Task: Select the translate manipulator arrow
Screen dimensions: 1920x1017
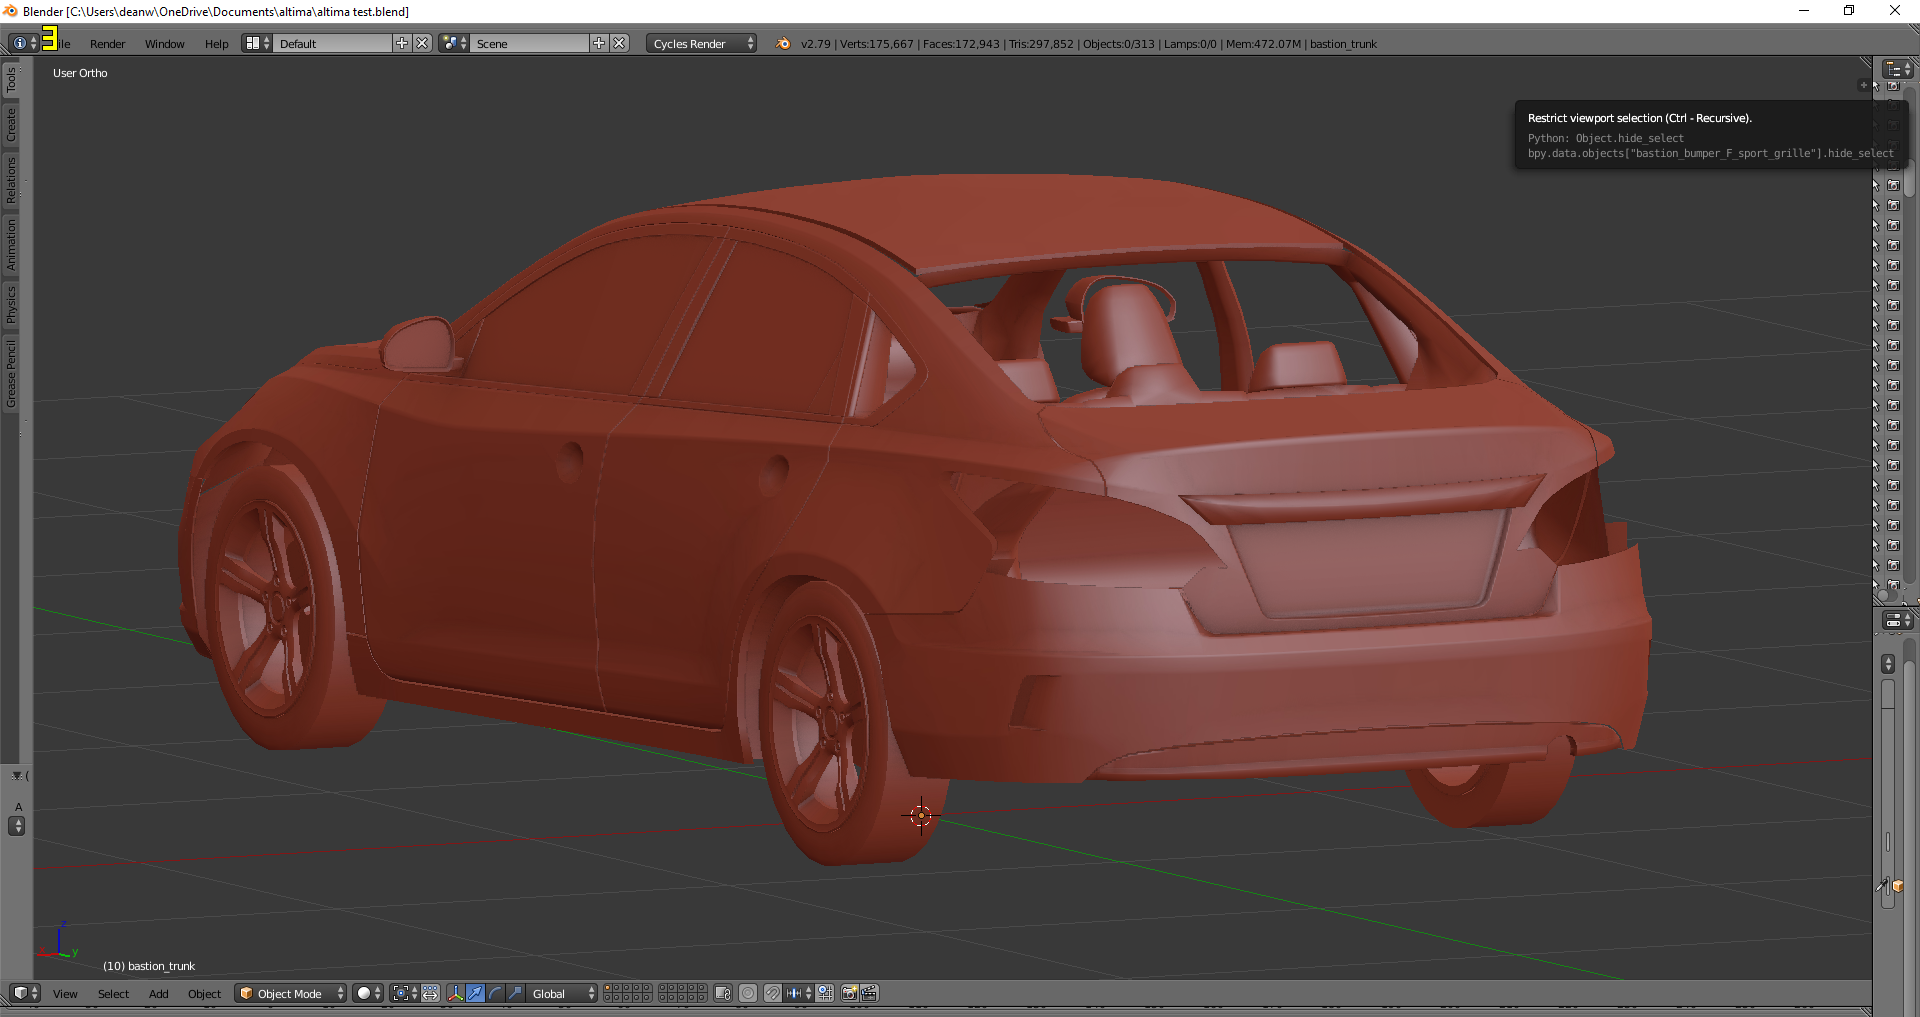Action: 476,993
